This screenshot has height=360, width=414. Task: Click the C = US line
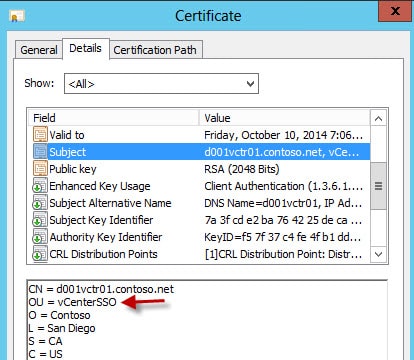pos(45,354)
